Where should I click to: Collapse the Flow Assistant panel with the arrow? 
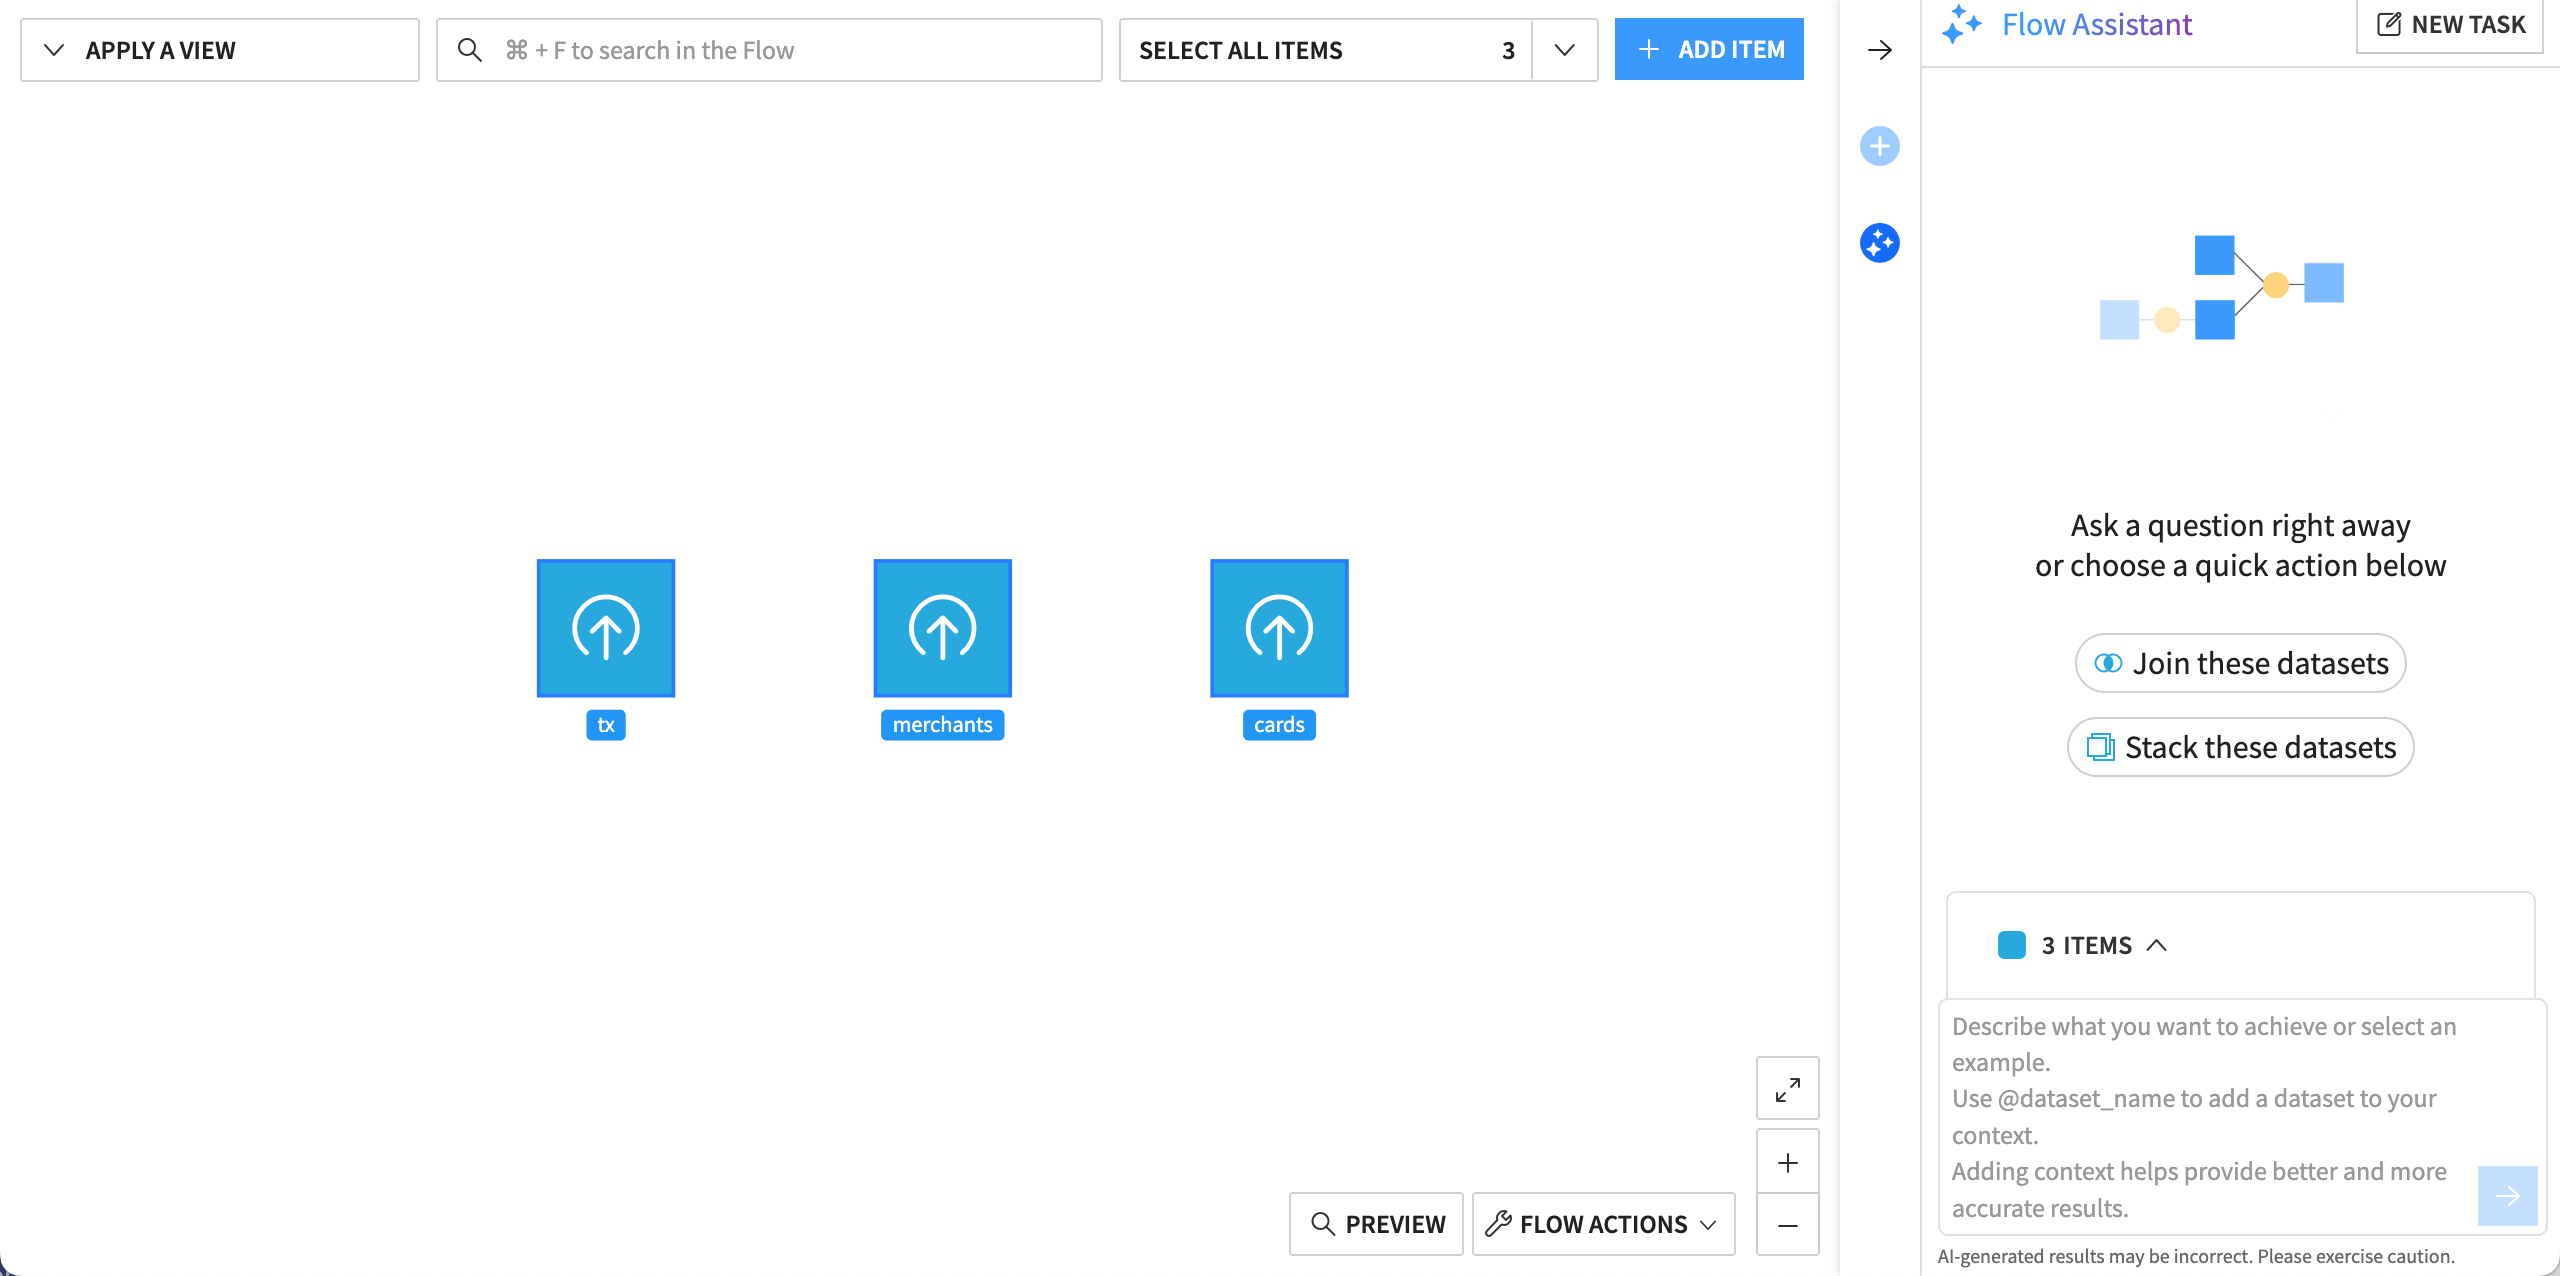coord(1881,50)
